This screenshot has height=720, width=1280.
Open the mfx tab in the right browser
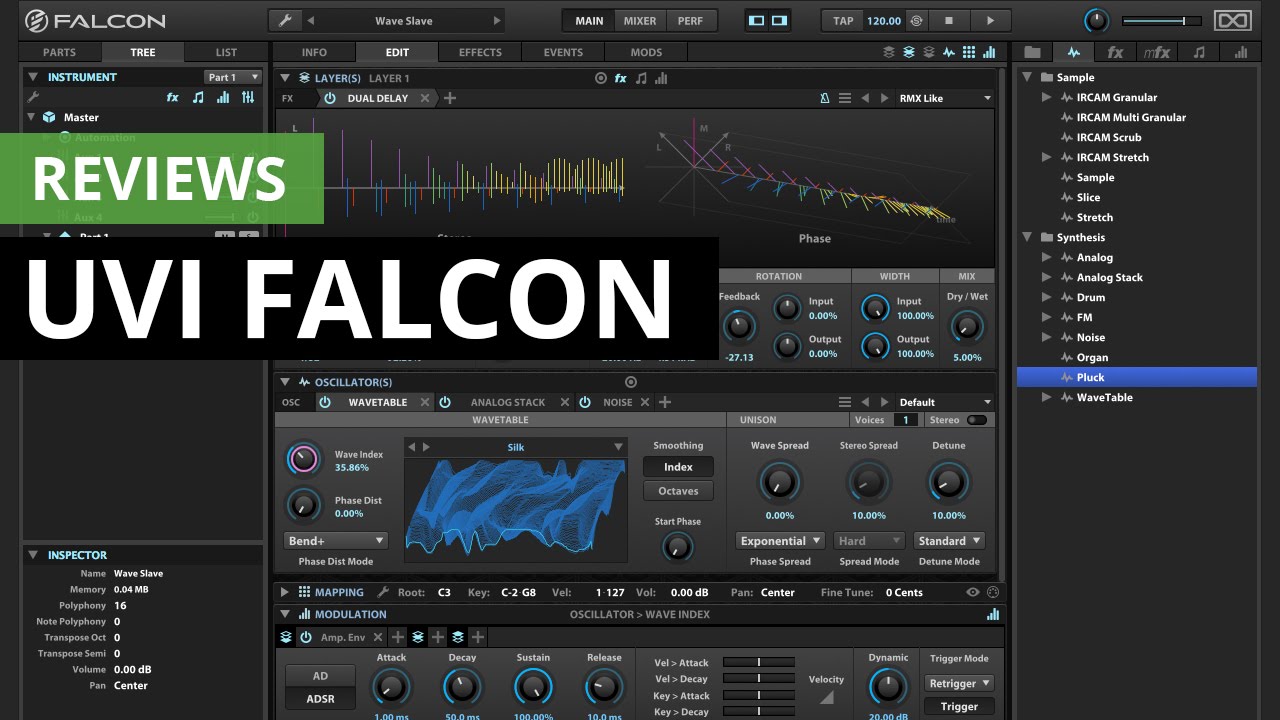(1157, 52)
